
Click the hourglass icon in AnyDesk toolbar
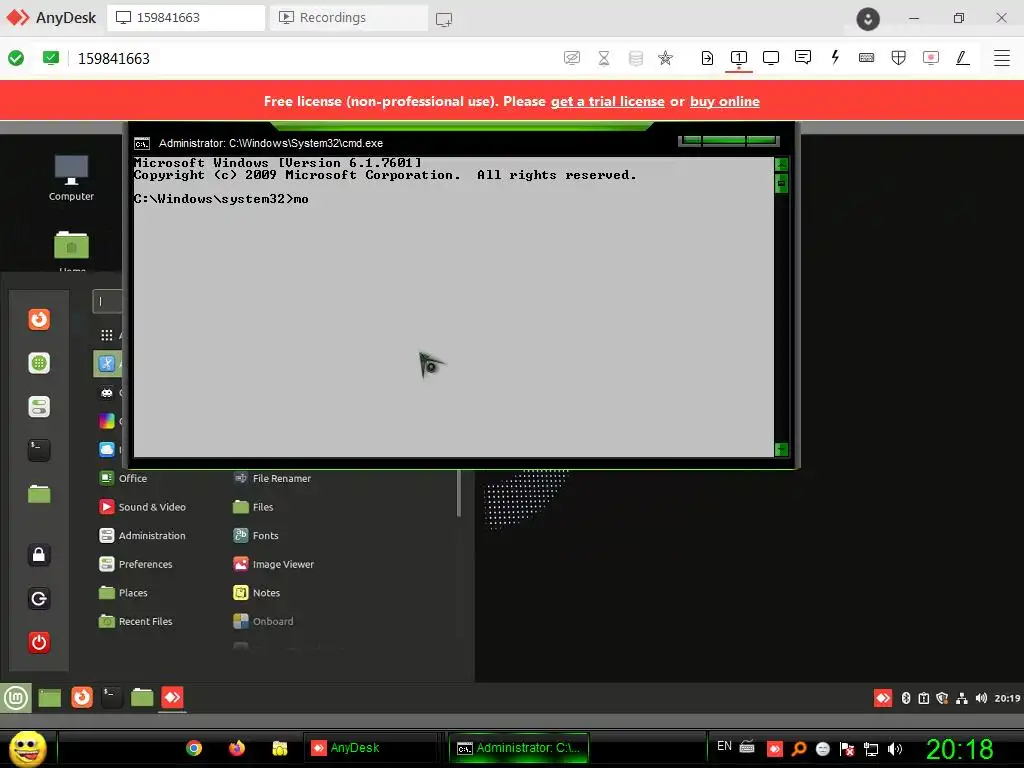(604, 58)
